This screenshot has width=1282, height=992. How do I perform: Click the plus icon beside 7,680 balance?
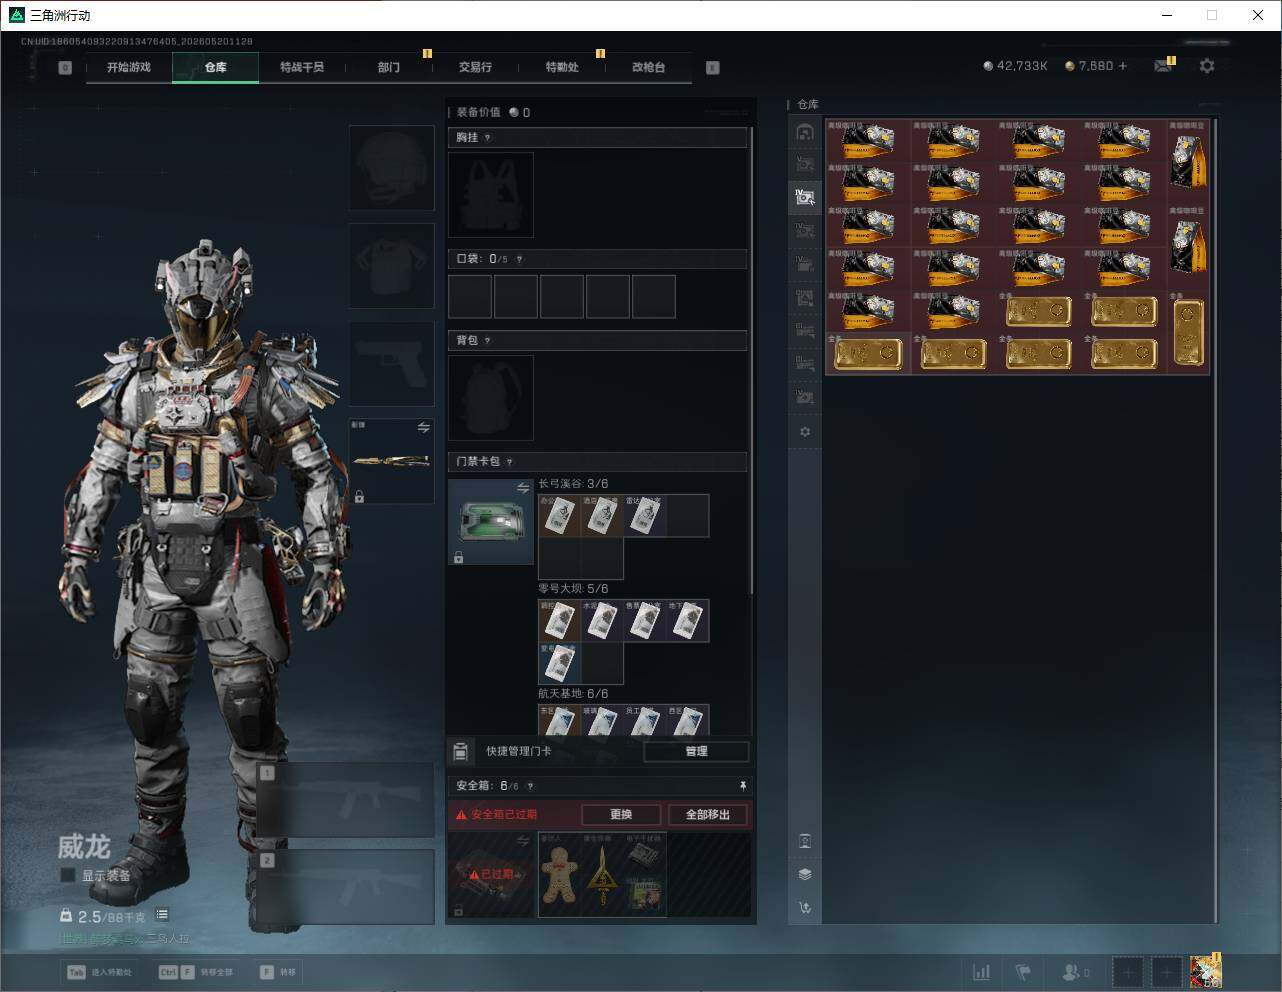point(1123,66)
